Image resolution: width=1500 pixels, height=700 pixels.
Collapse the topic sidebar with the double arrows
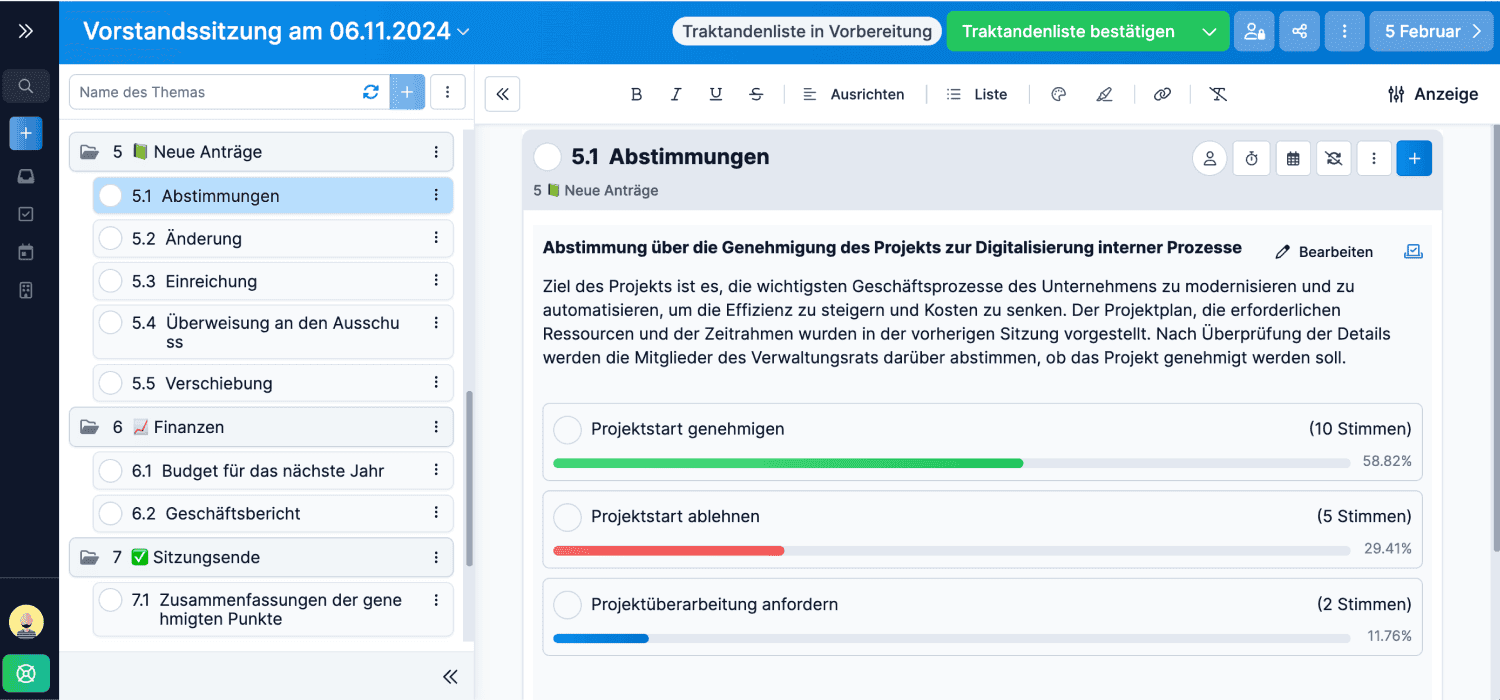click(502, 93)
